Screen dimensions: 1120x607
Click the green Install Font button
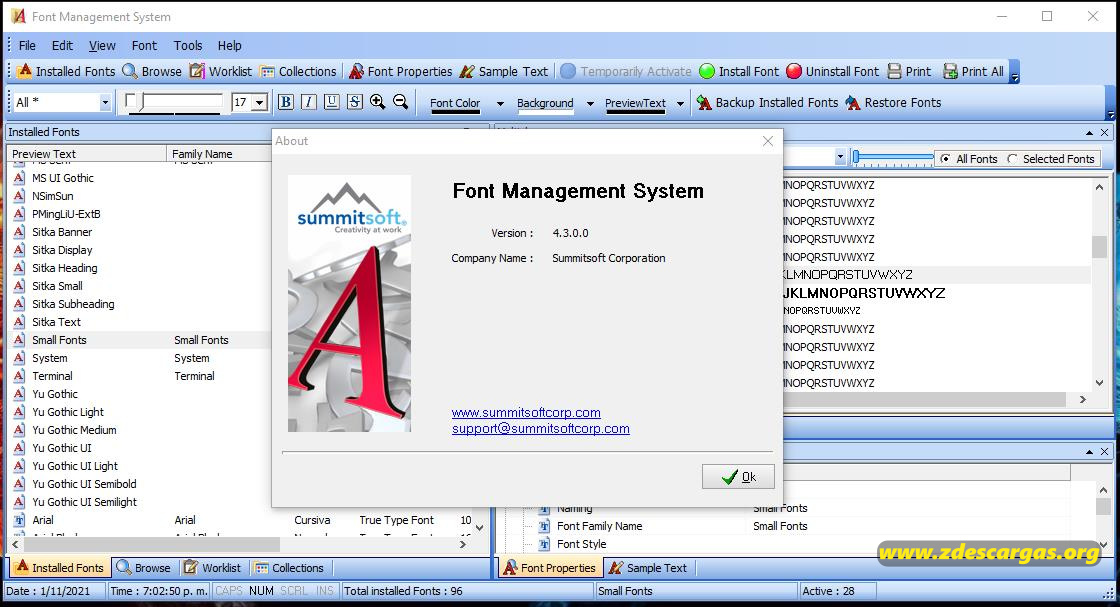coord(739,71)
